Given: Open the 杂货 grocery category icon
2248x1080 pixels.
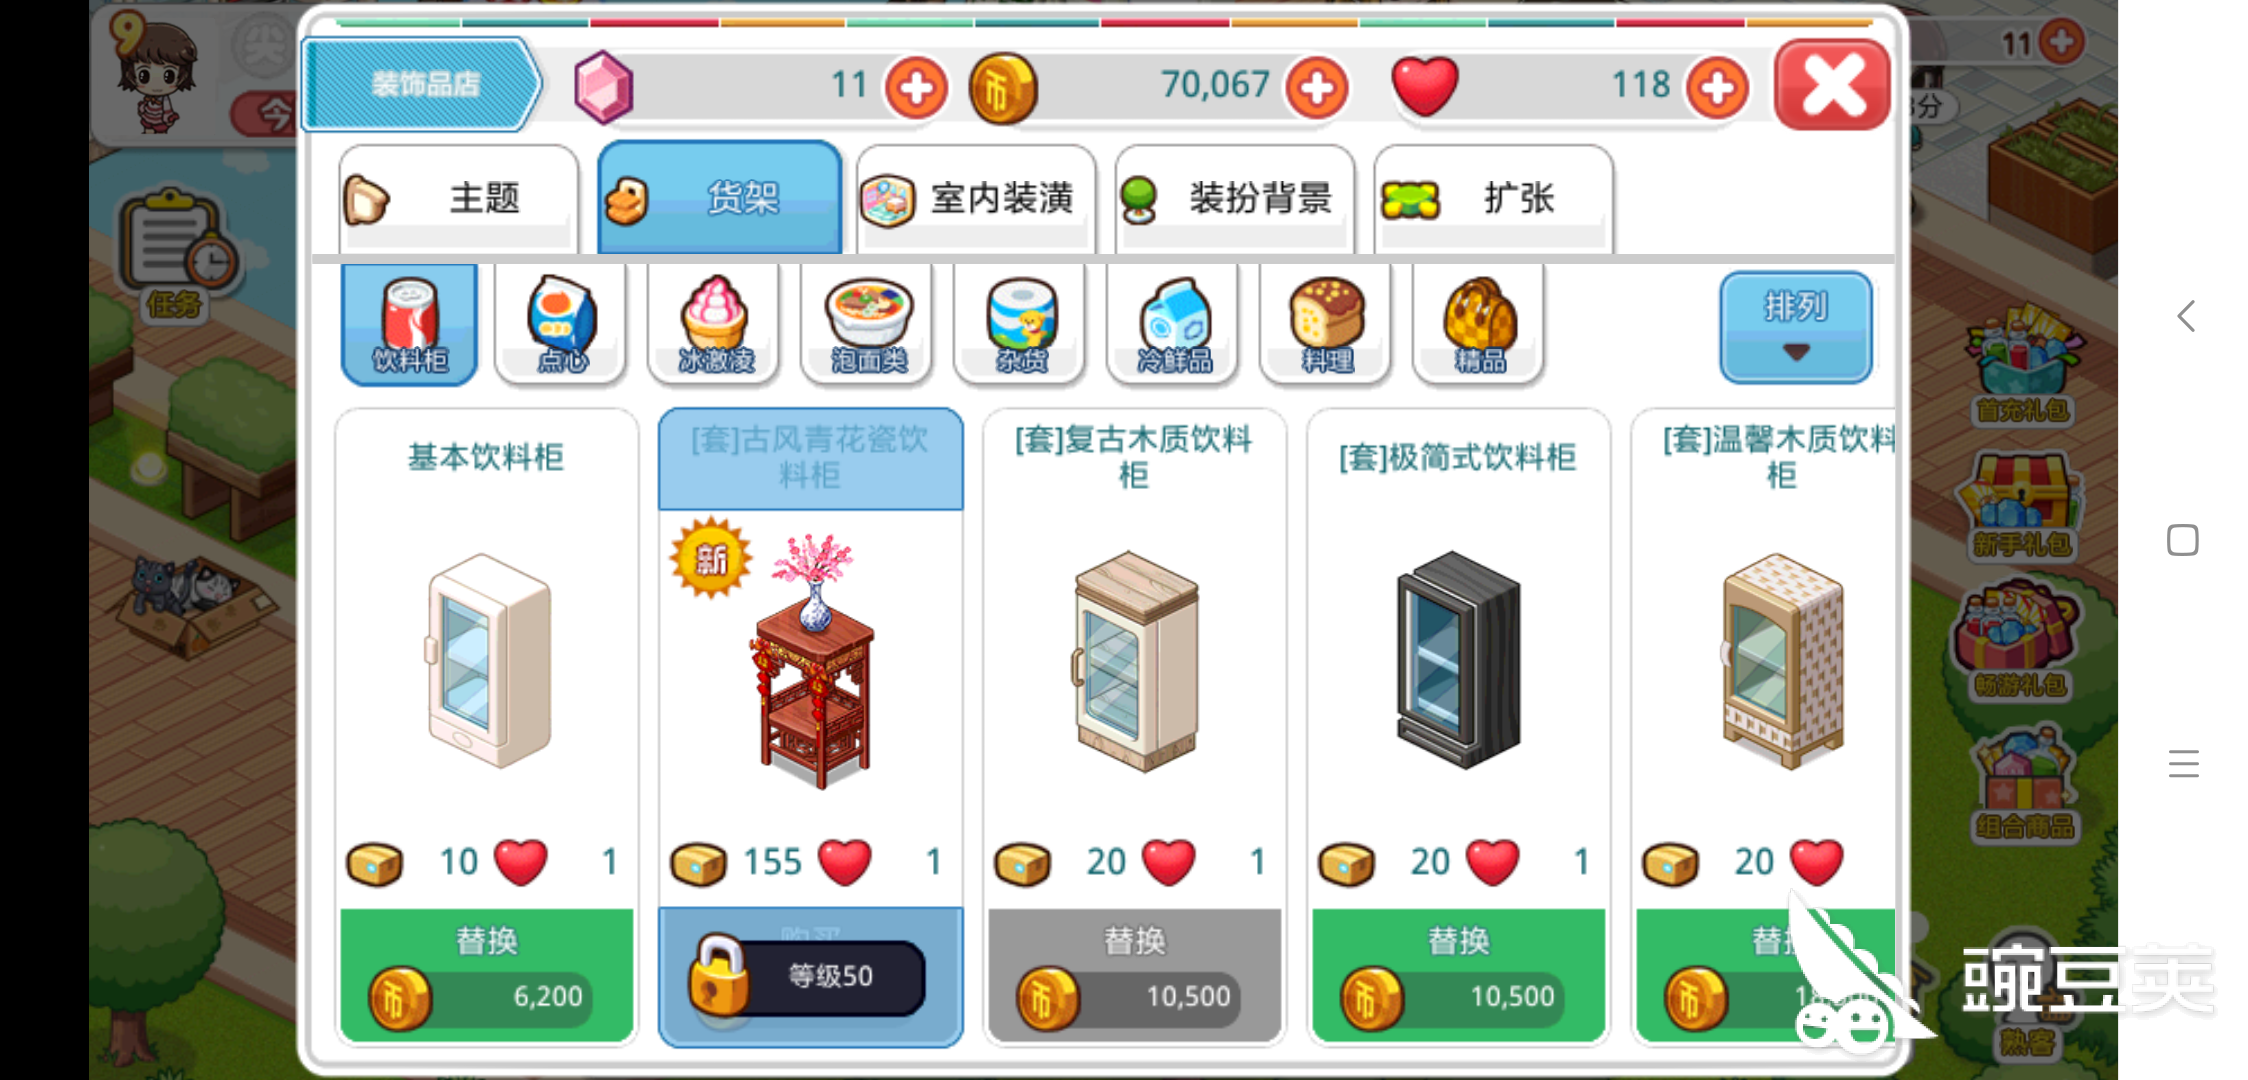Looking at the screenshot, I should pos(1021,324).
